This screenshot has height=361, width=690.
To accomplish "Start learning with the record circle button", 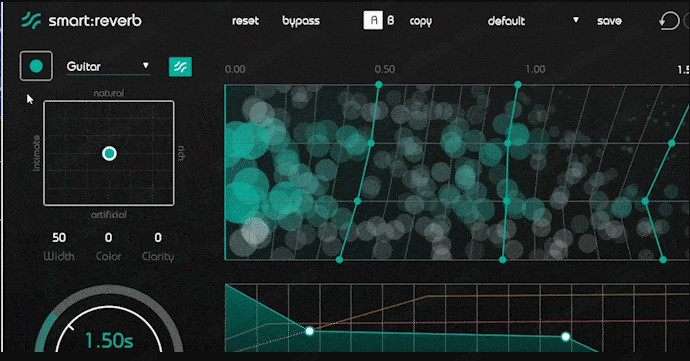I will tap(36, 66).
